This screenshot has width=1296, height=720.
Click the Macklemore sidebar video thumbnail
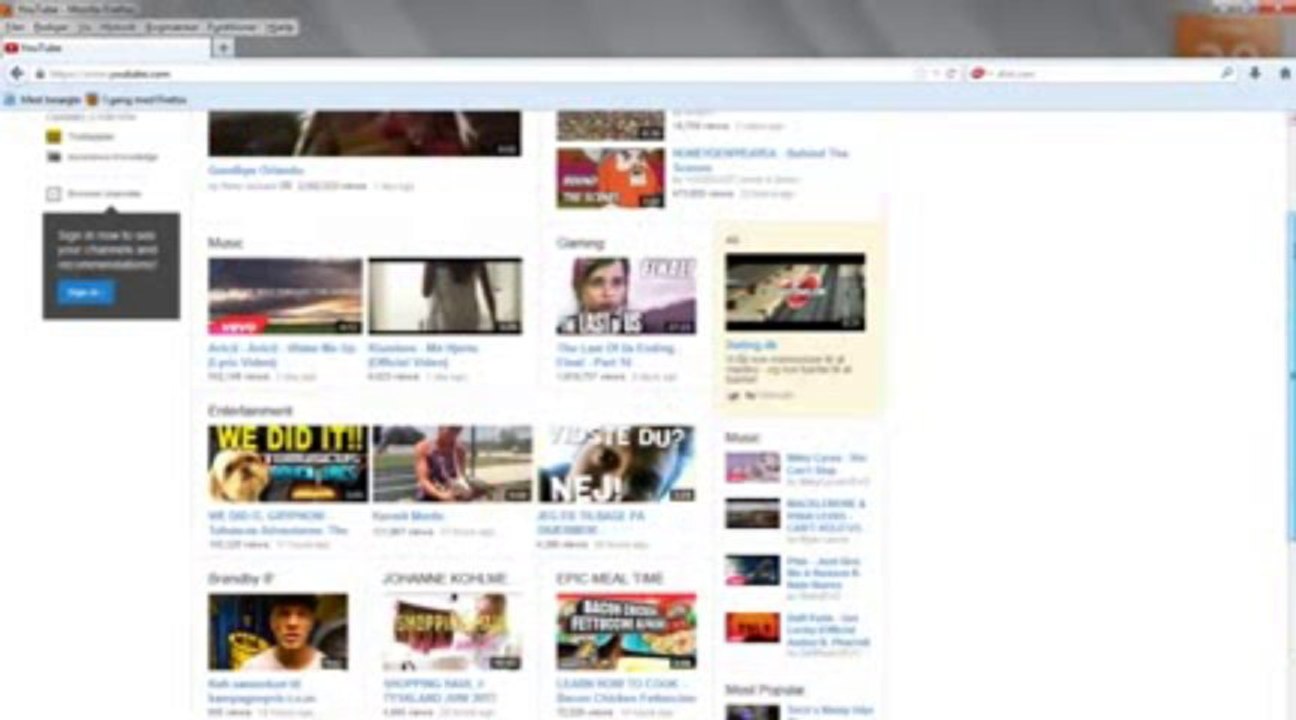pyautogui.click(x=752, y=513)
